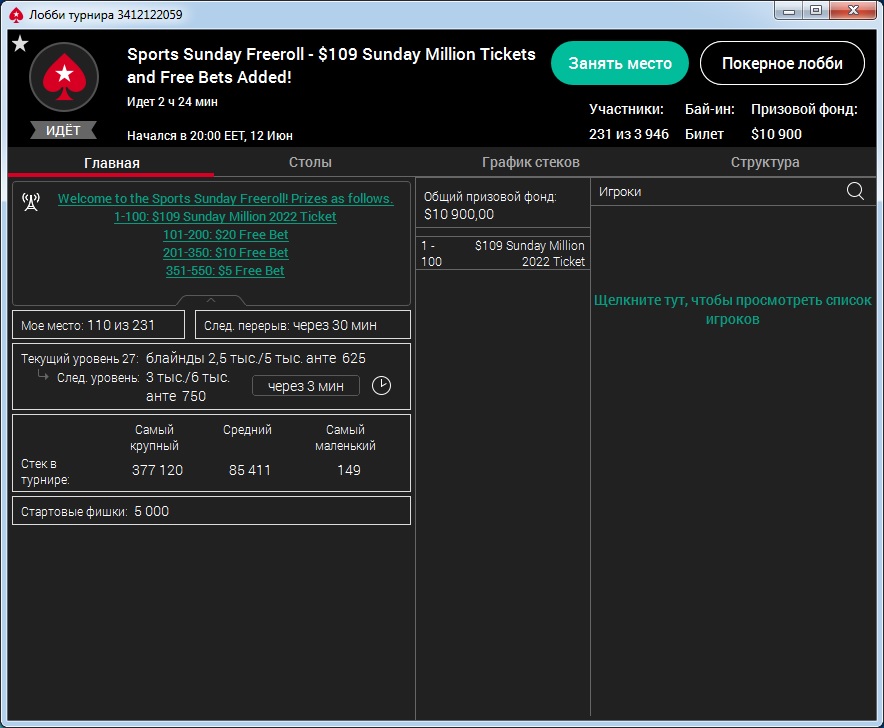Open the График стеков tab
The height and width of the screenshot is (728, 884).
pos(531,162)
